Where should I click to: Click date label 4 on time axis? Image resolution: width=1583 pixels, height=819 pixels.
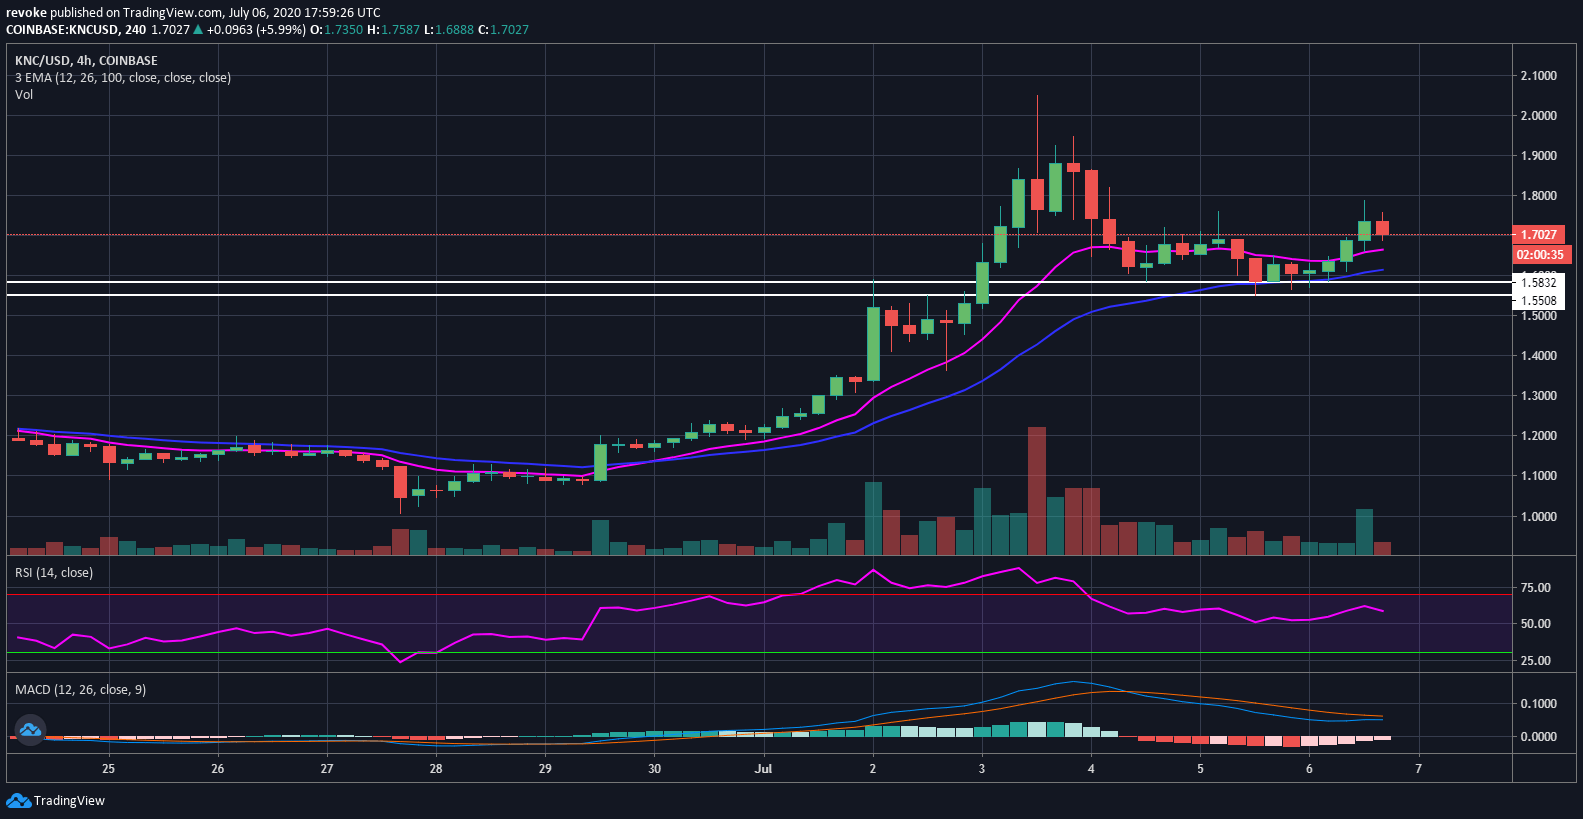coord(1091,769)
